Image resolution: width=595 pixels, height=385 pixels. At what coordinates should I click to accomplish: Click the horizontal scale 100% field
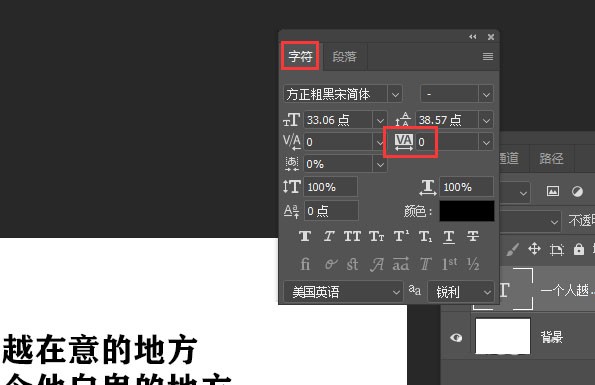[x=466, y=187]
